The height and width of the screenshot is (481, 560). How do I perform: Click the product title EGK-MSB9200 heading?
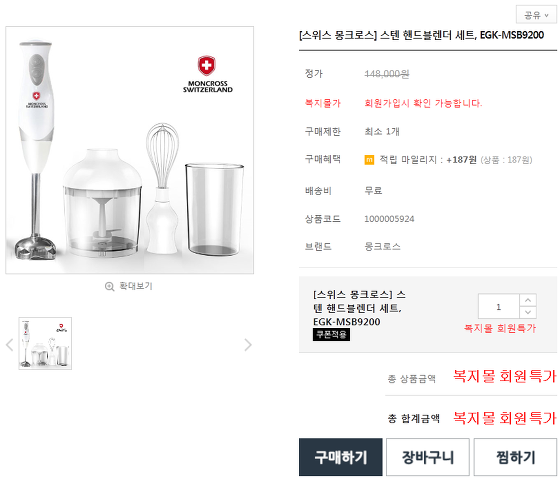[421, 35]
